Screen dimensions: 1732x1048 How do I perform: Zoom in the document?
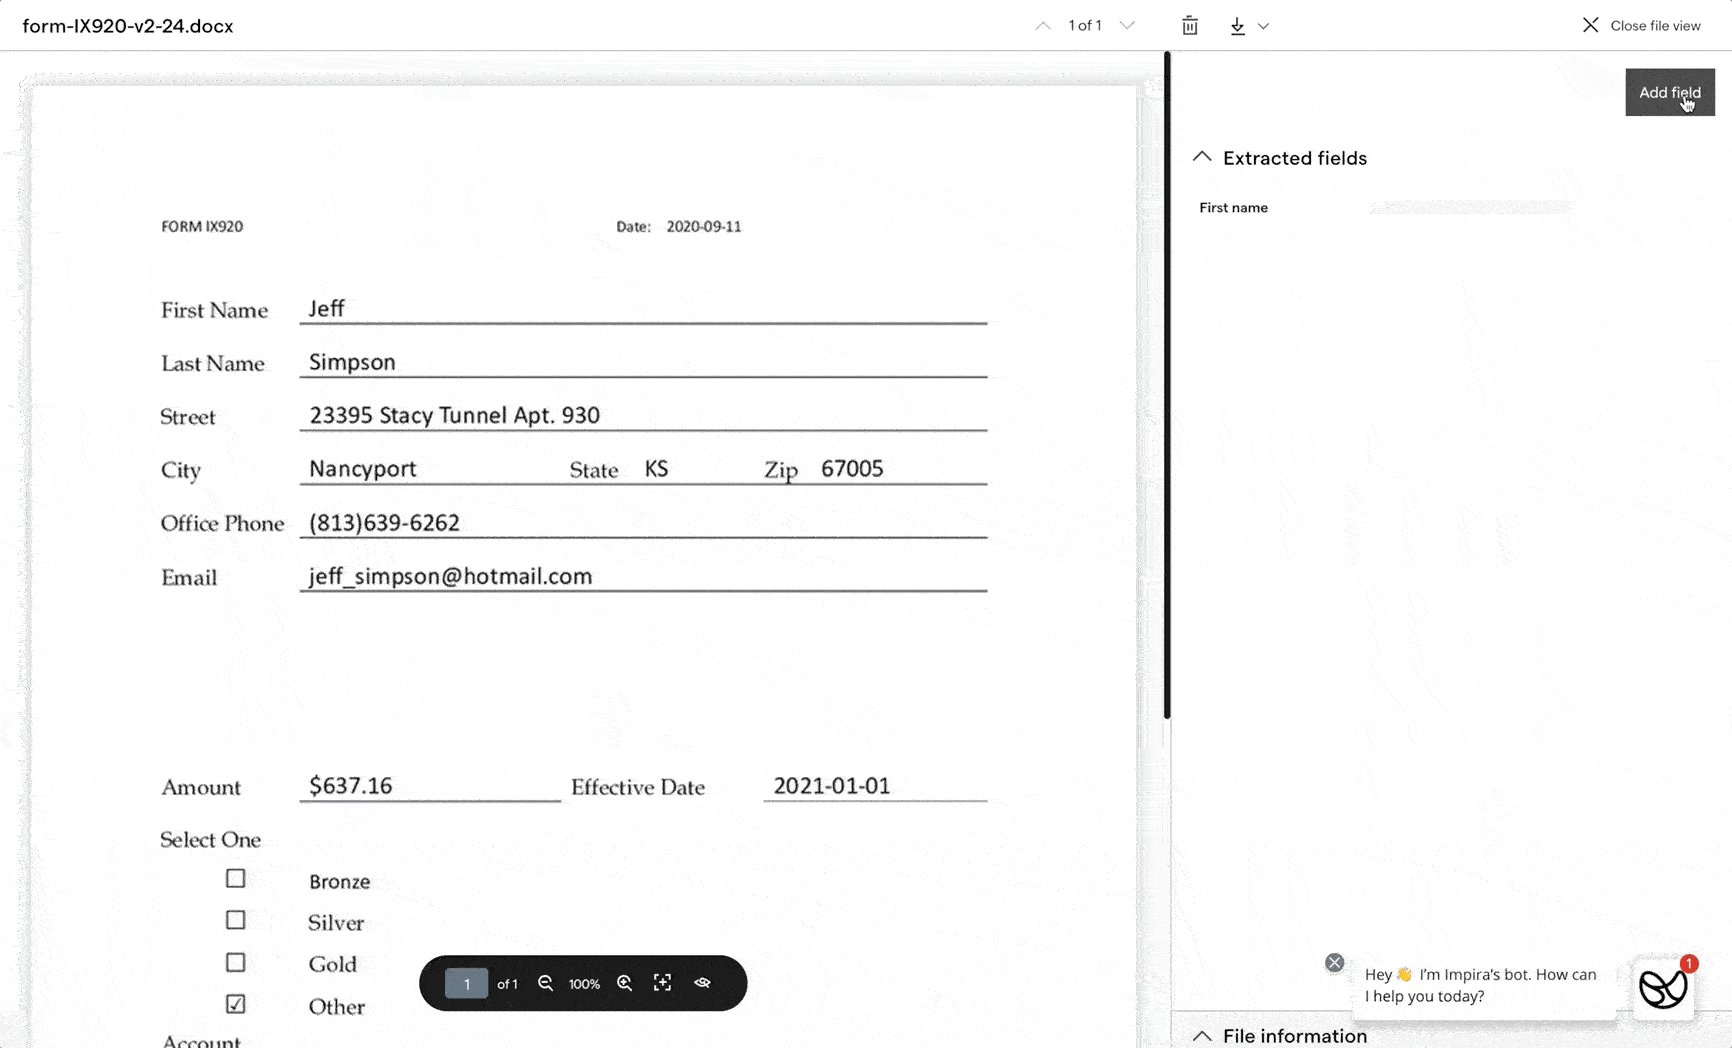624,983
